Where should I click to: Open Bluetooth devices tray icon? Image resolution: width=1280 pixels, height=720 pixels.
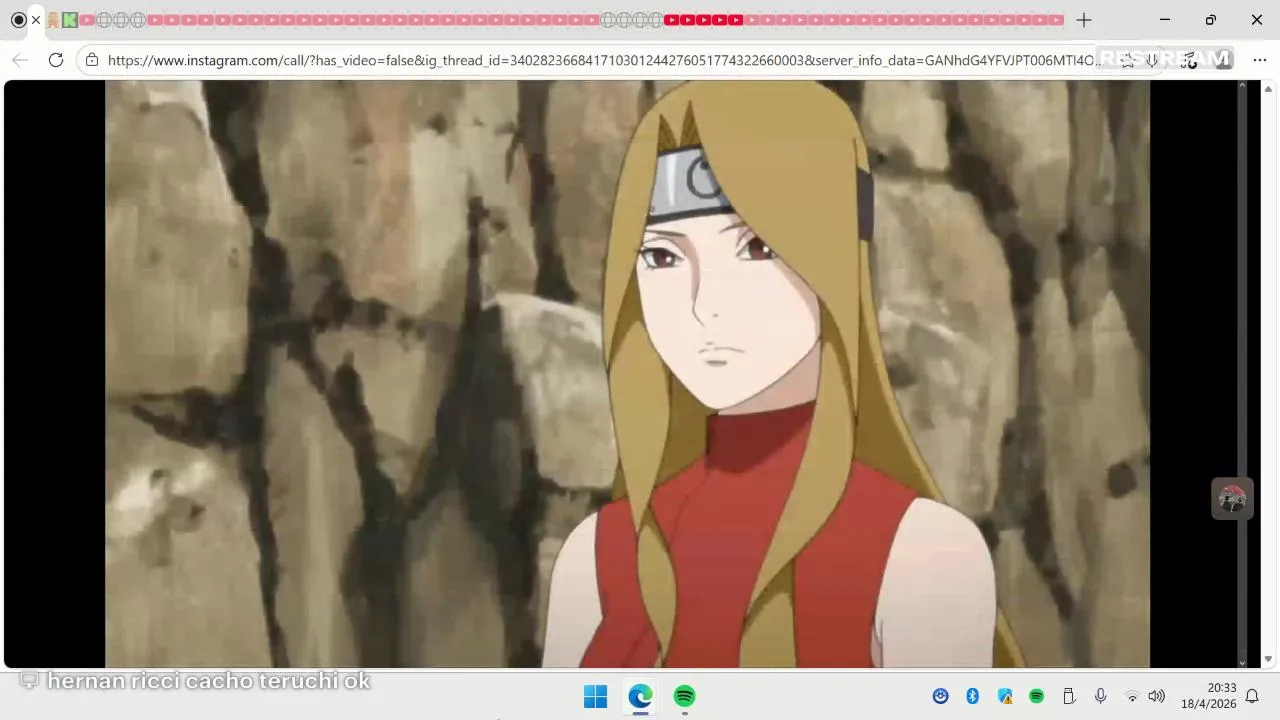(972, 696)
